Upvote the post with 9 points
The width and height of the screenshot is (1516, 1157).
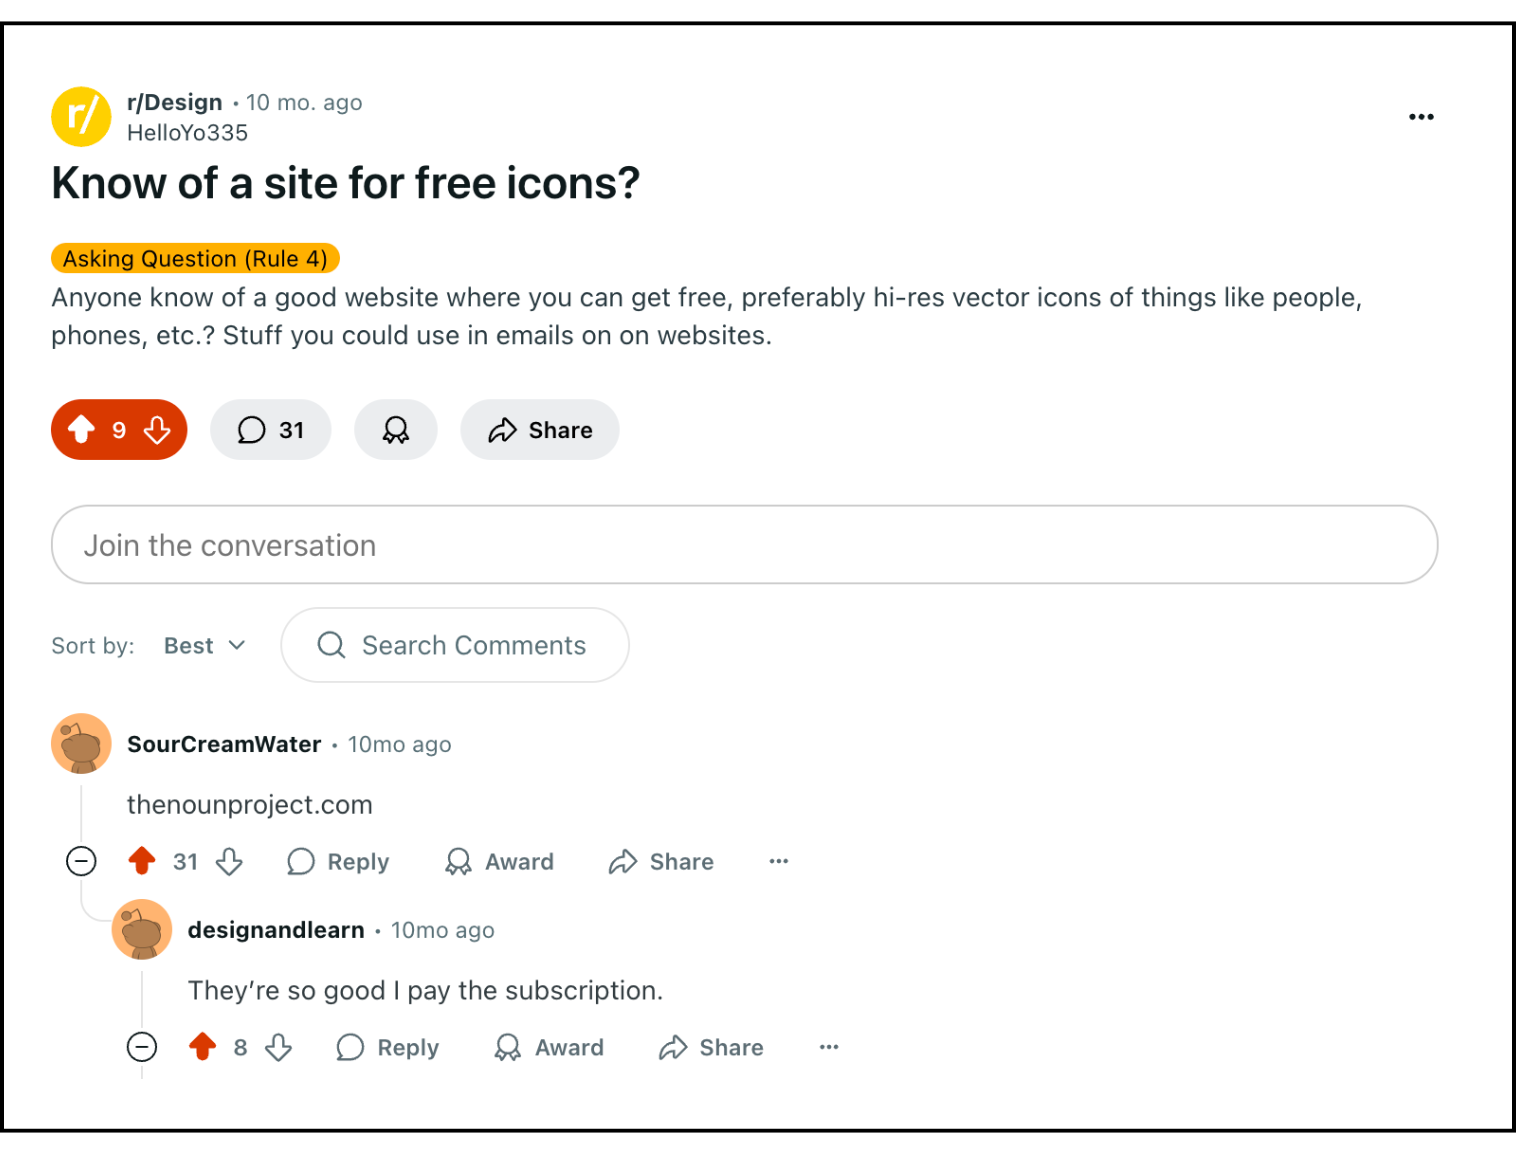coord(82,430)
